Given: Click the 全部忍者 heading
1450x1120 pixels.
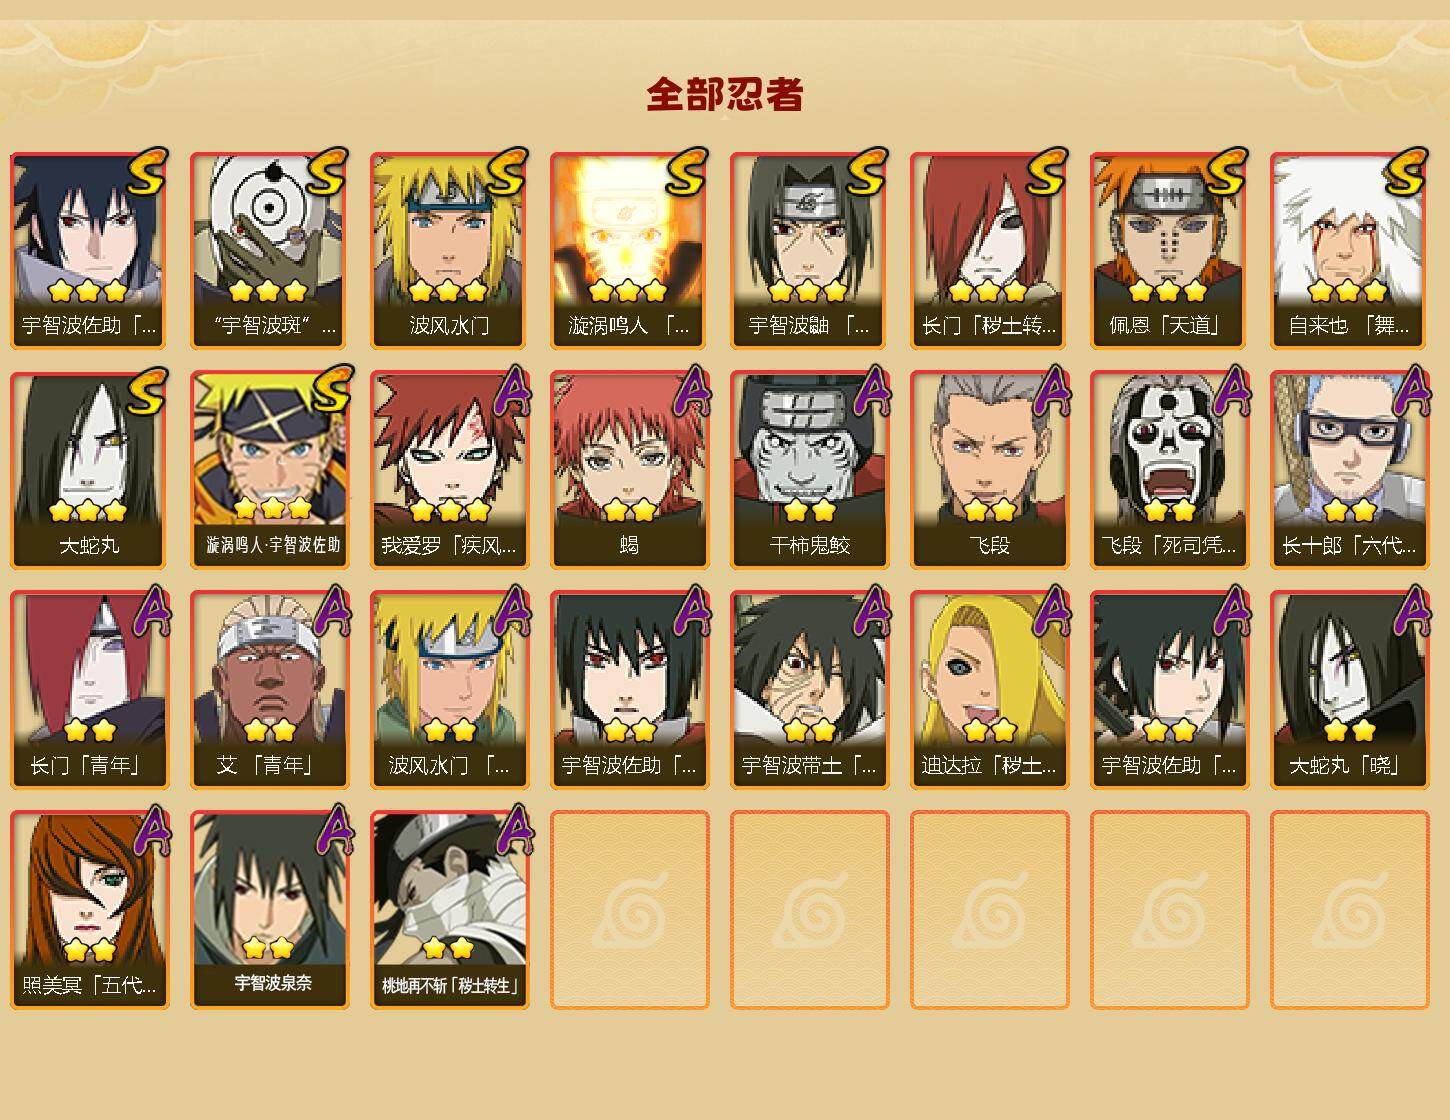Looking at the screenshot, I should click(x=725, y=95).
